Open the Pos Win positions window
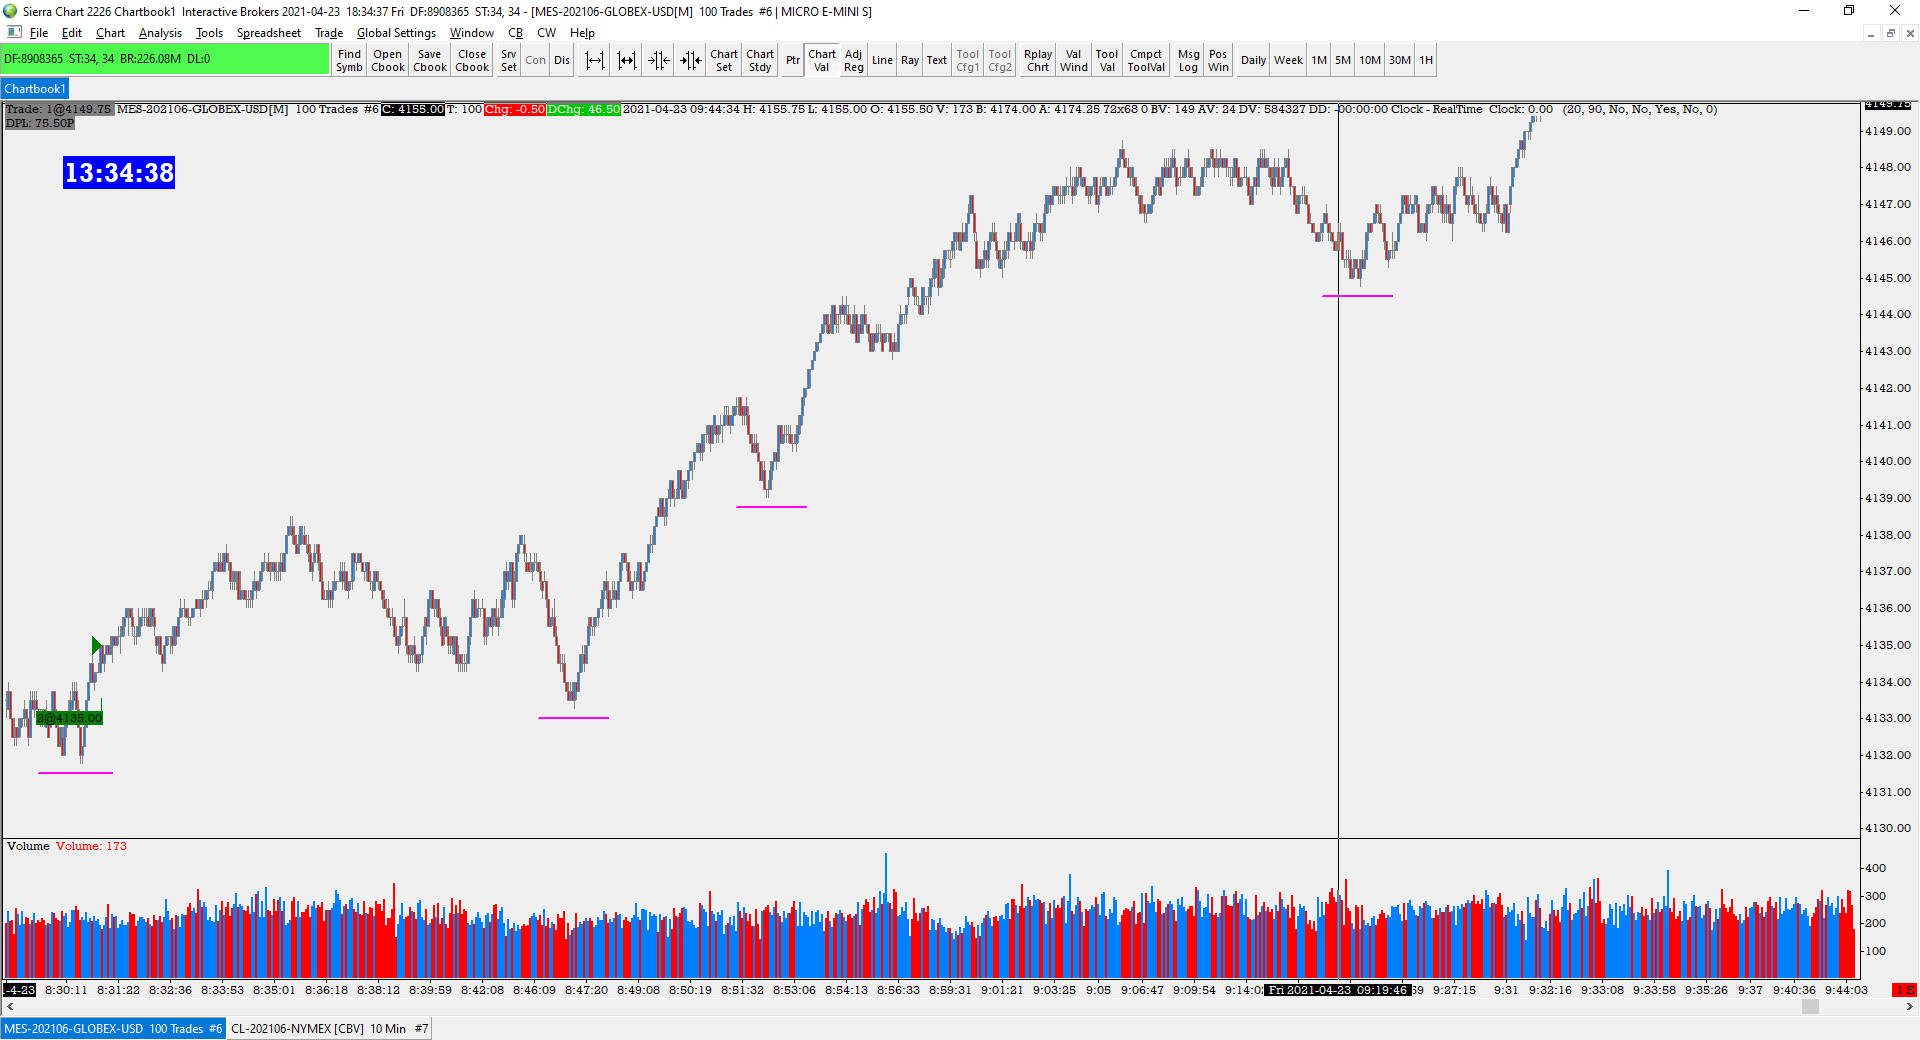The height and width of the screenshot is (1040, 1920). click(x=1218, y=61)
